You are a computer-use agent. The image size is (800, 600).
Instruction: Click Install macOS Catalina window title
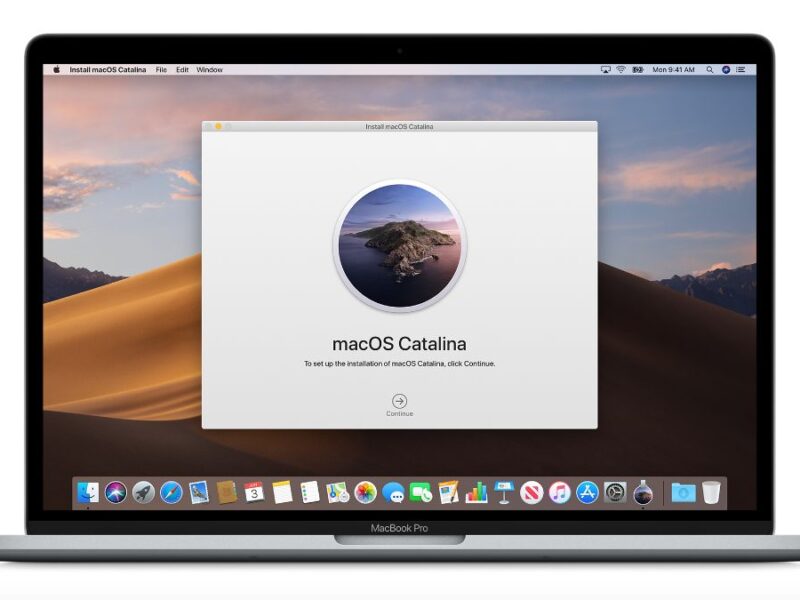point(399,127)
